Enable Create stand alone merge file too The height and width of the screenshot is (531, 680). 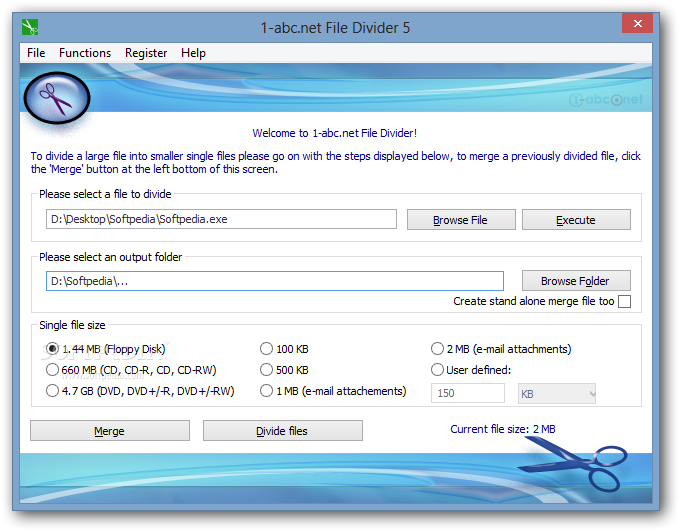click(624, 301)
